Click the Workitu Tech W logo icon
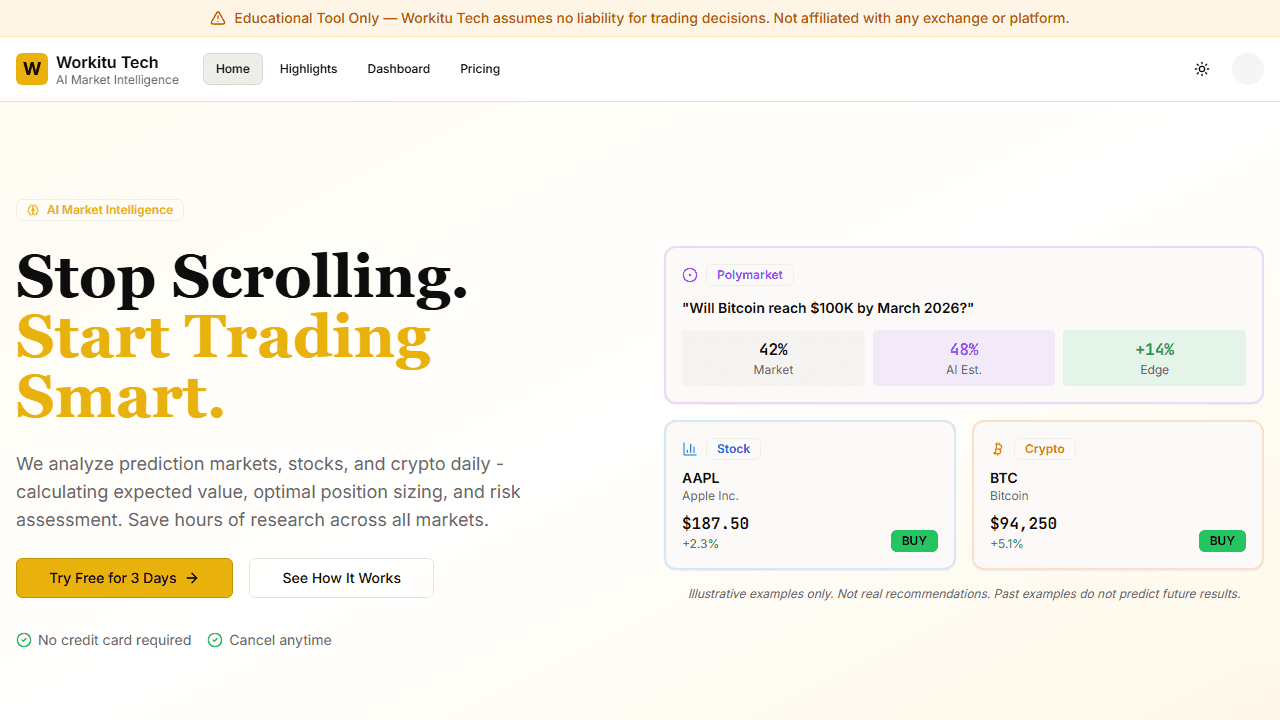 [32, 69]
